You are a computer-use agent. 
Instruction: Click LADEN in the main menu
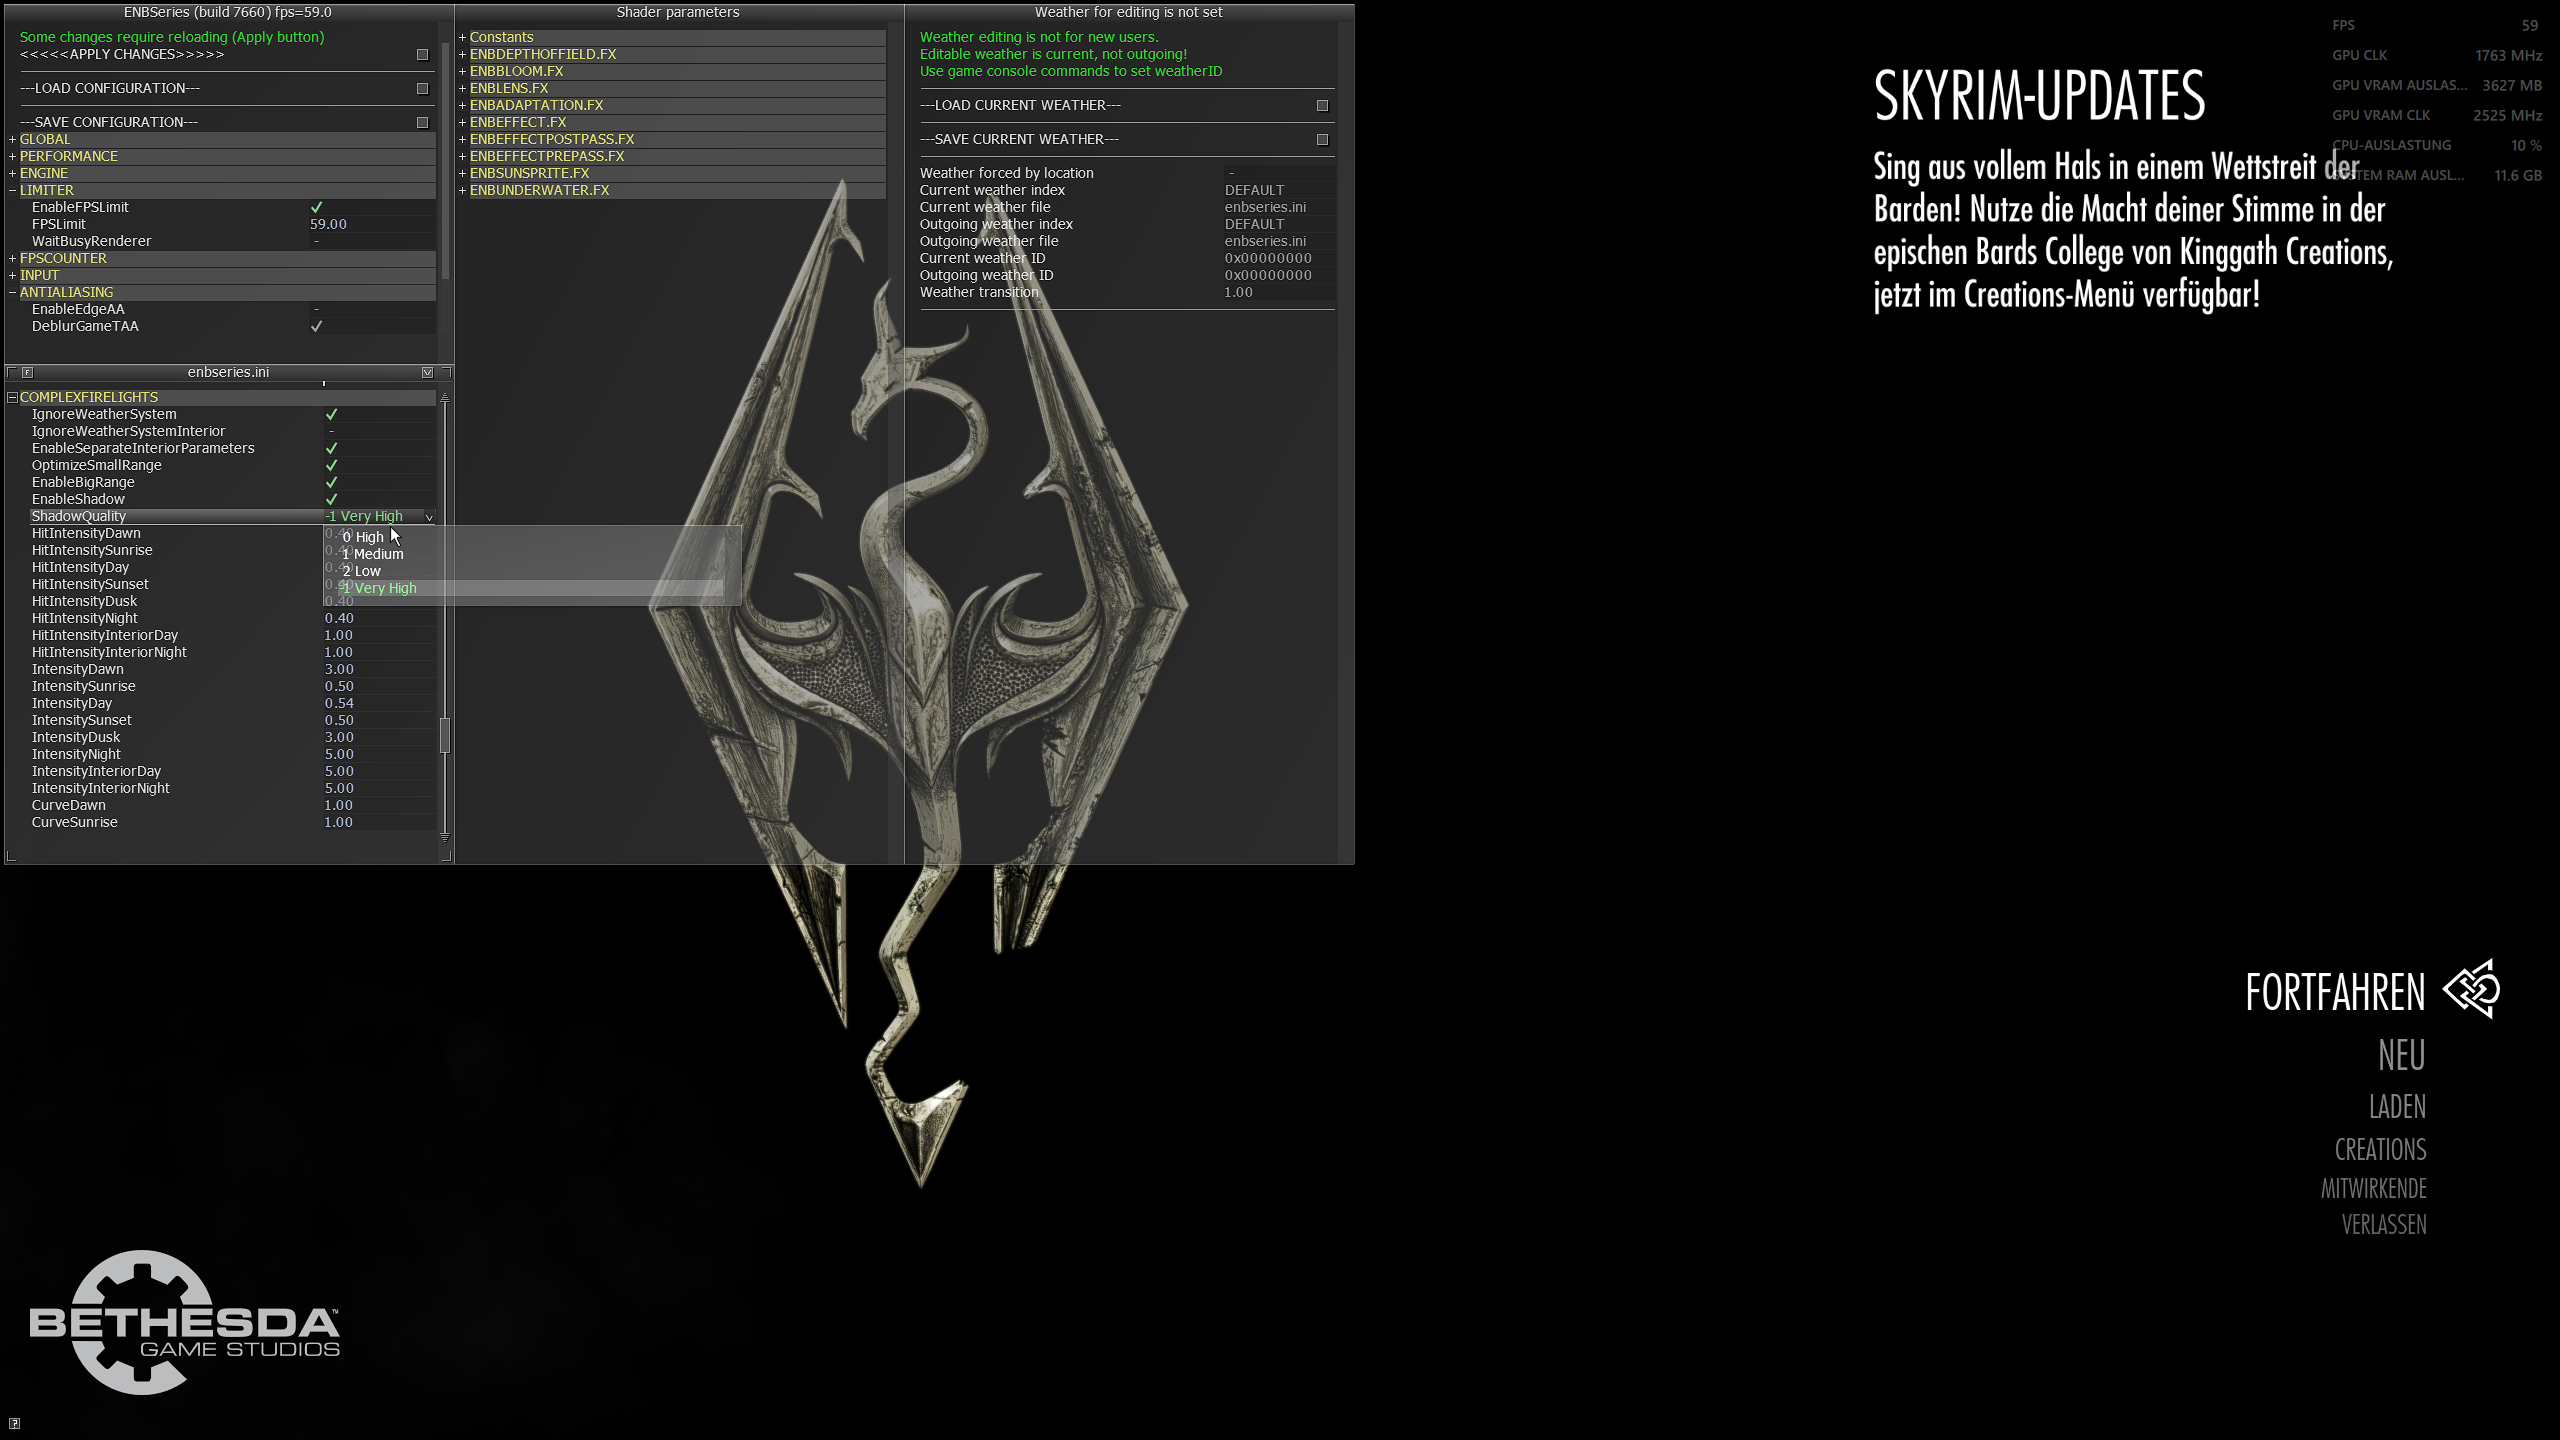click(2397, 1107)
